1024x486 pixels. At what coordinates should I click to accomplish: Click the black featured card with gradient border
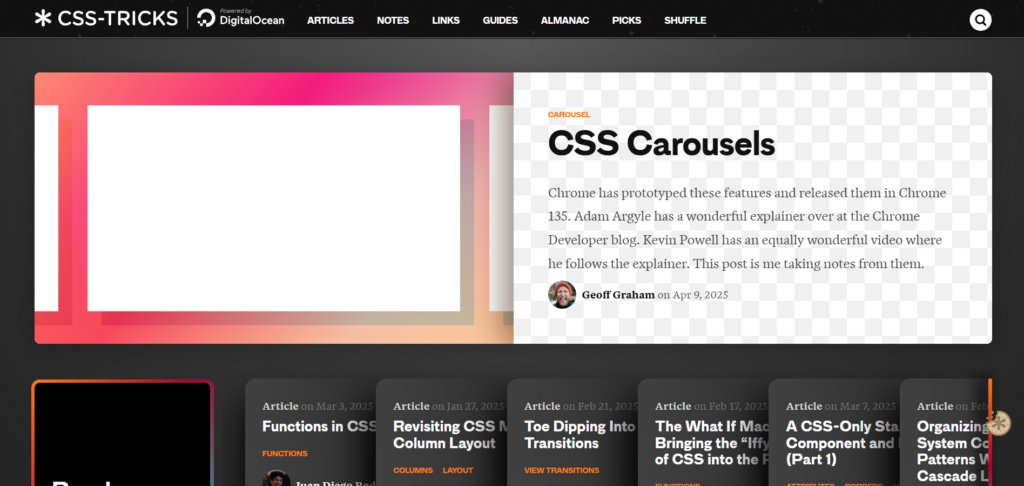point(123,432)
